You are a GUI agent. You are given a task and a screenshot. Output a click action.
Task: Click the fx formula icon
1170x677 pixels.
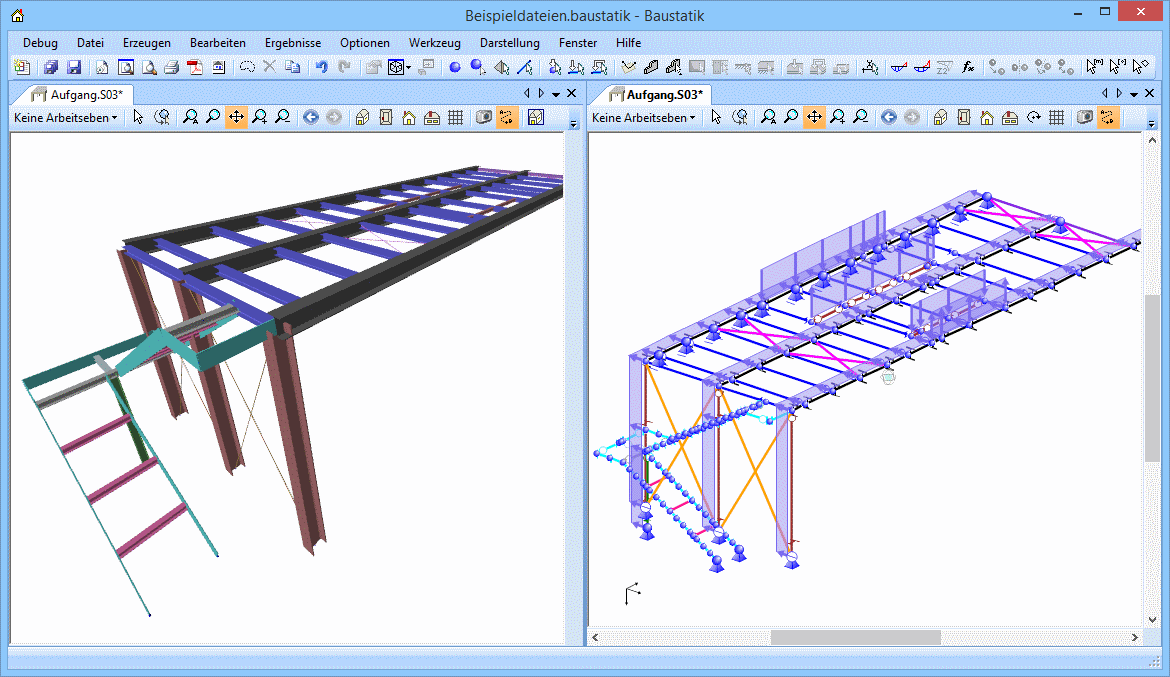[968, 68]
